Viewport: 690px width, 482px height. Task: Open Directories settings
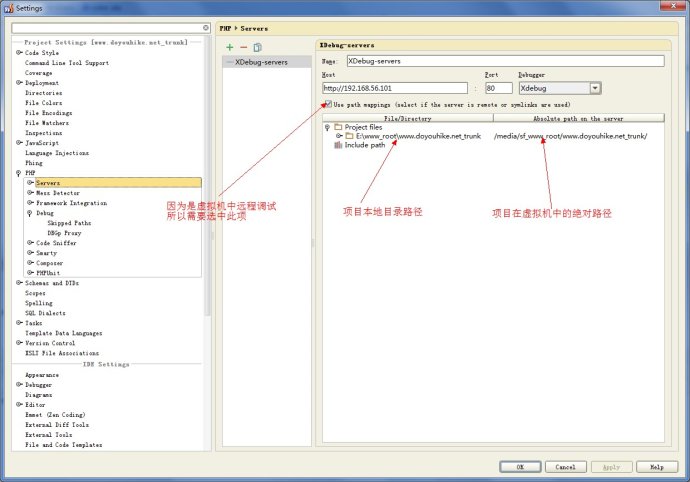[44, 93]
